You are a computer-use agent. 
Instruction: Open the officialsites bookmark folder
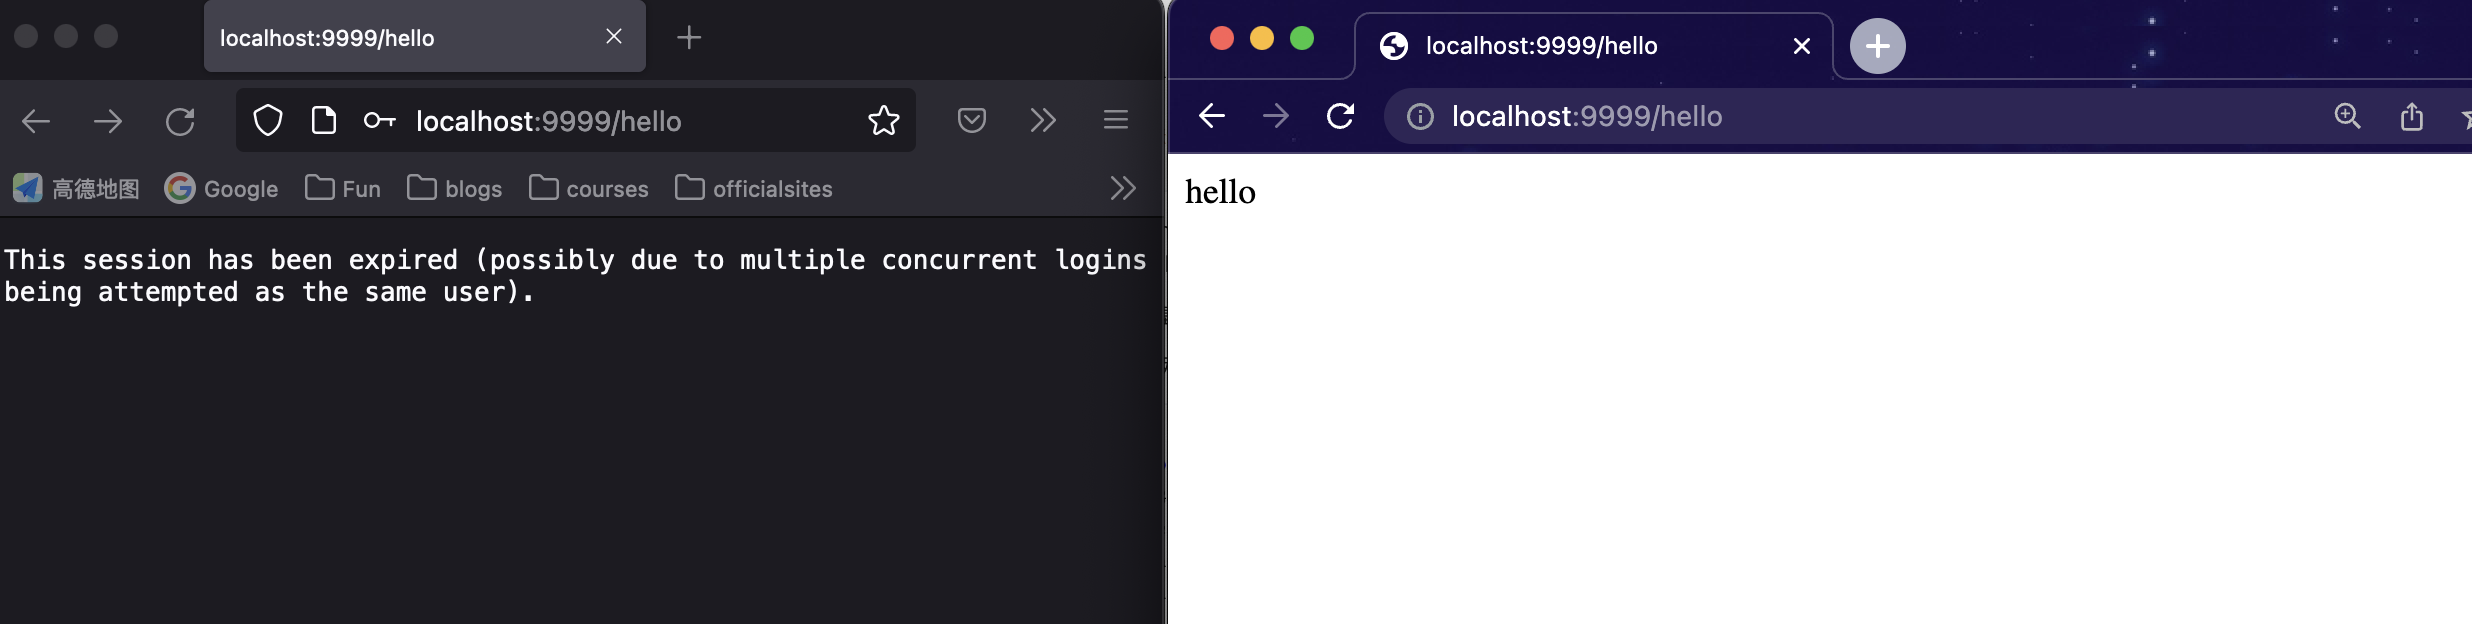pyautogui.click(x=754, y=188)
